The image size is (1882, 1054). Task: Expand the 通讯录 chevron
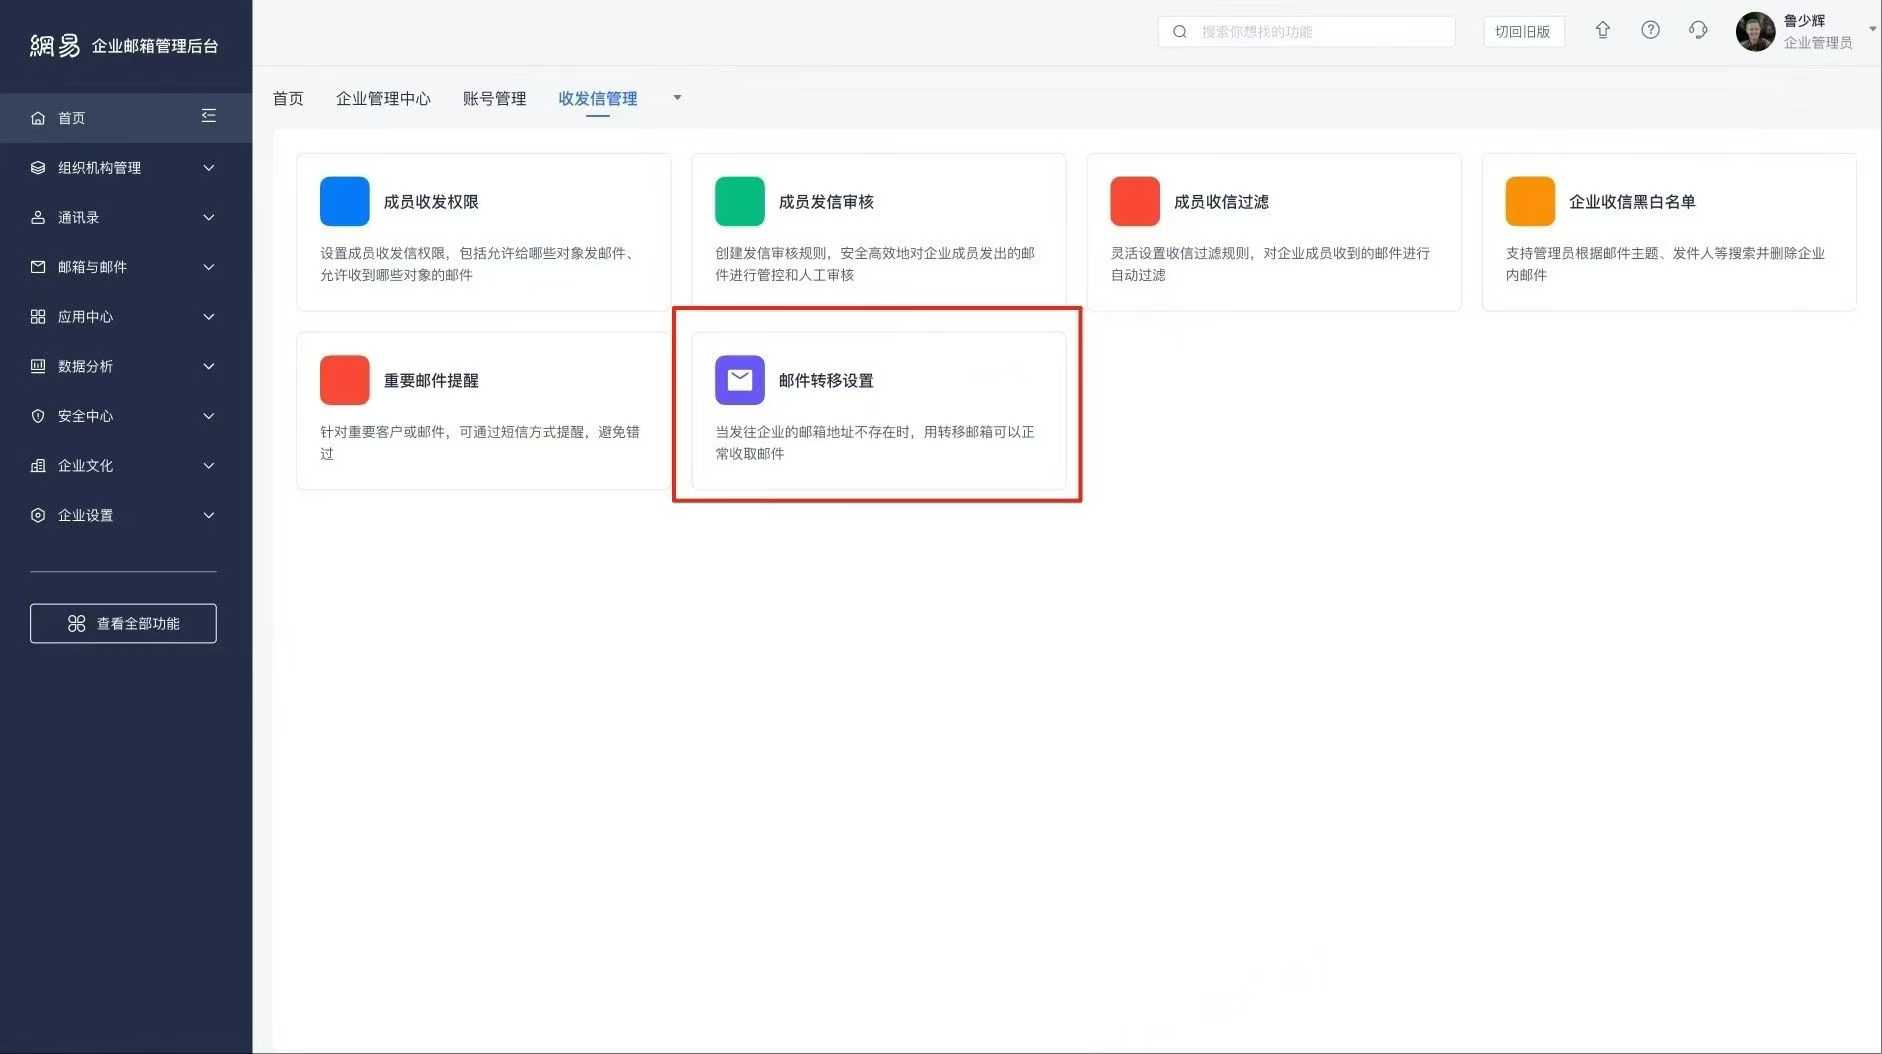209,217
